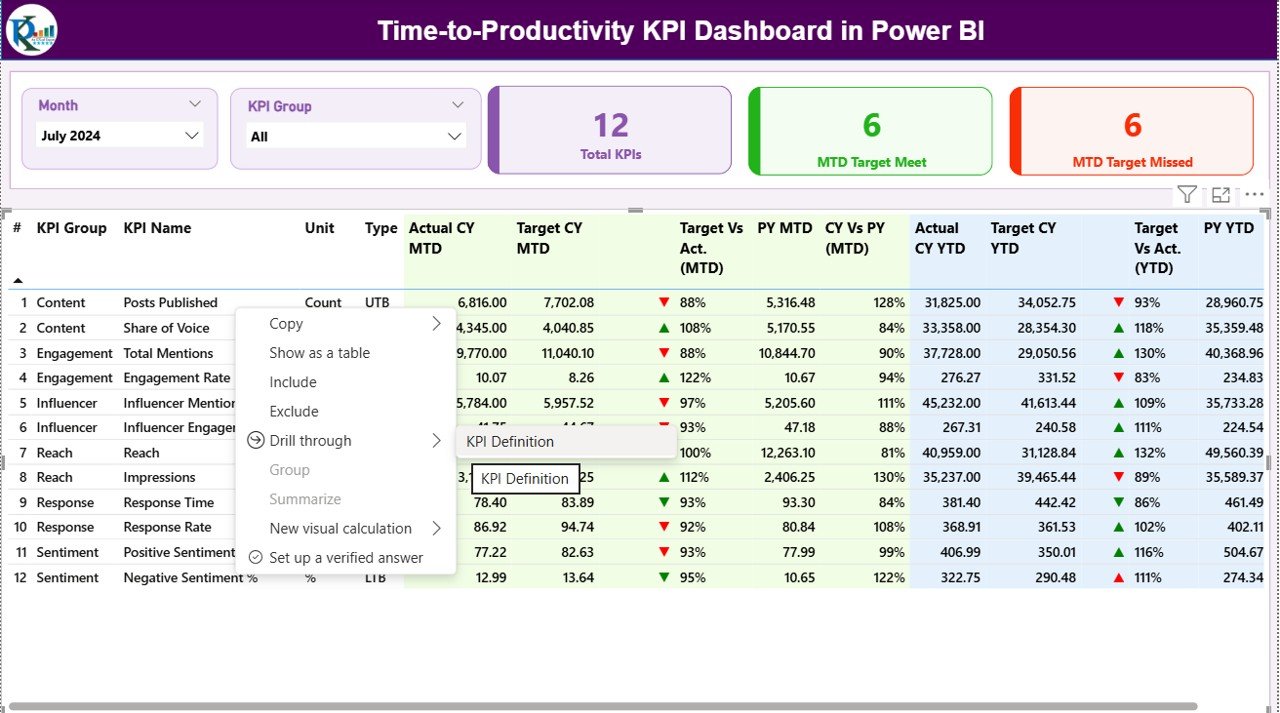
Task: Click the Drill through circular arrow icon
Action: point(258,440)
